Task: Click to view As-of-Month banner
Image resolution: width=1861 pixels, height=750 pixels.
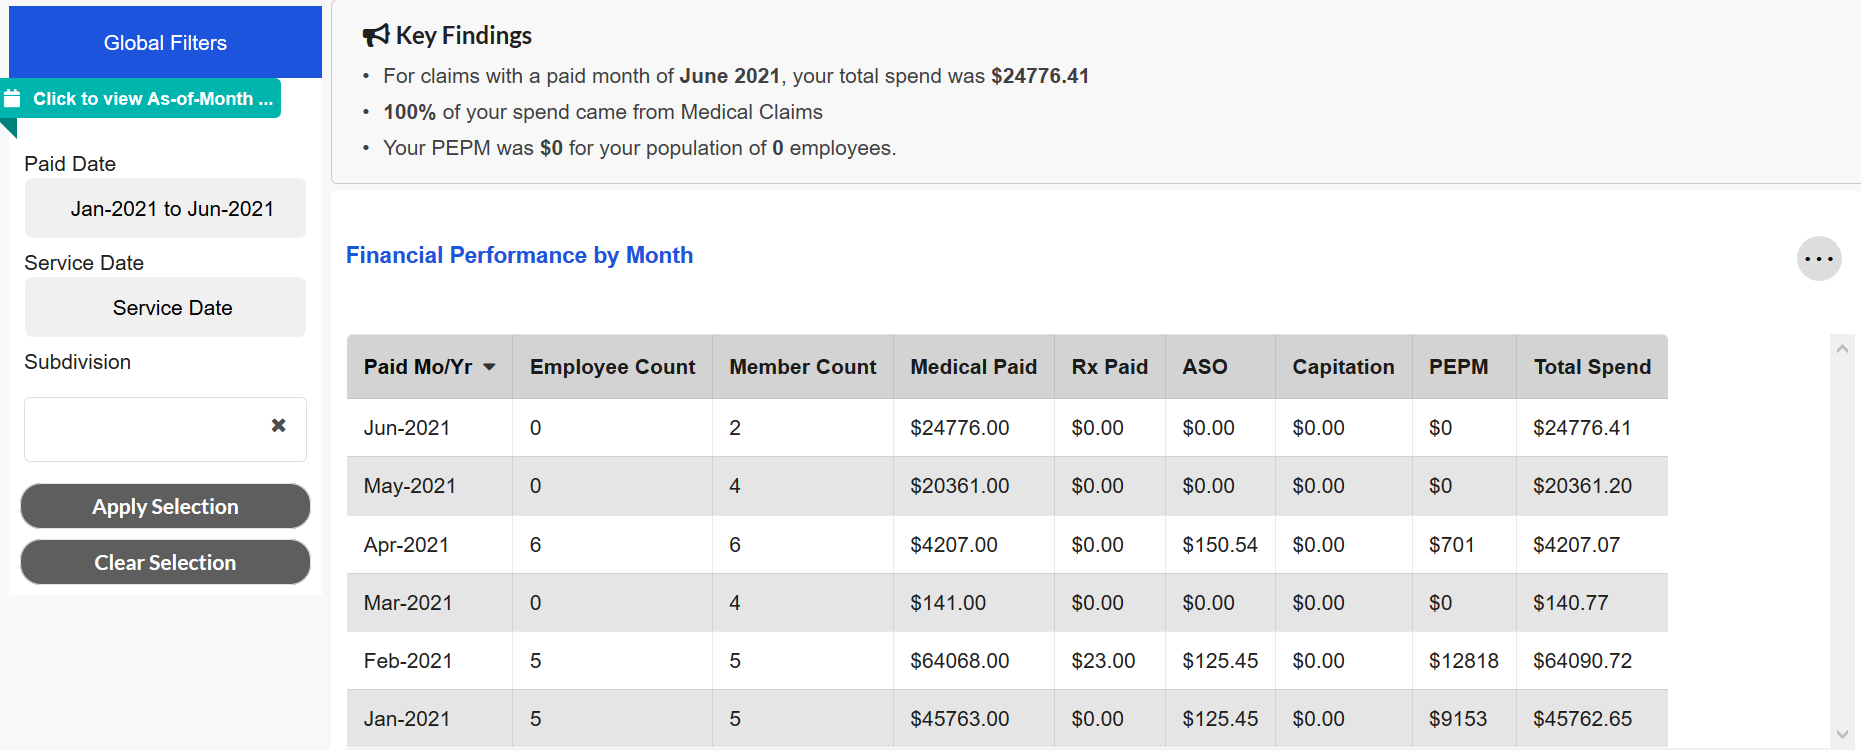Action: 152,99
